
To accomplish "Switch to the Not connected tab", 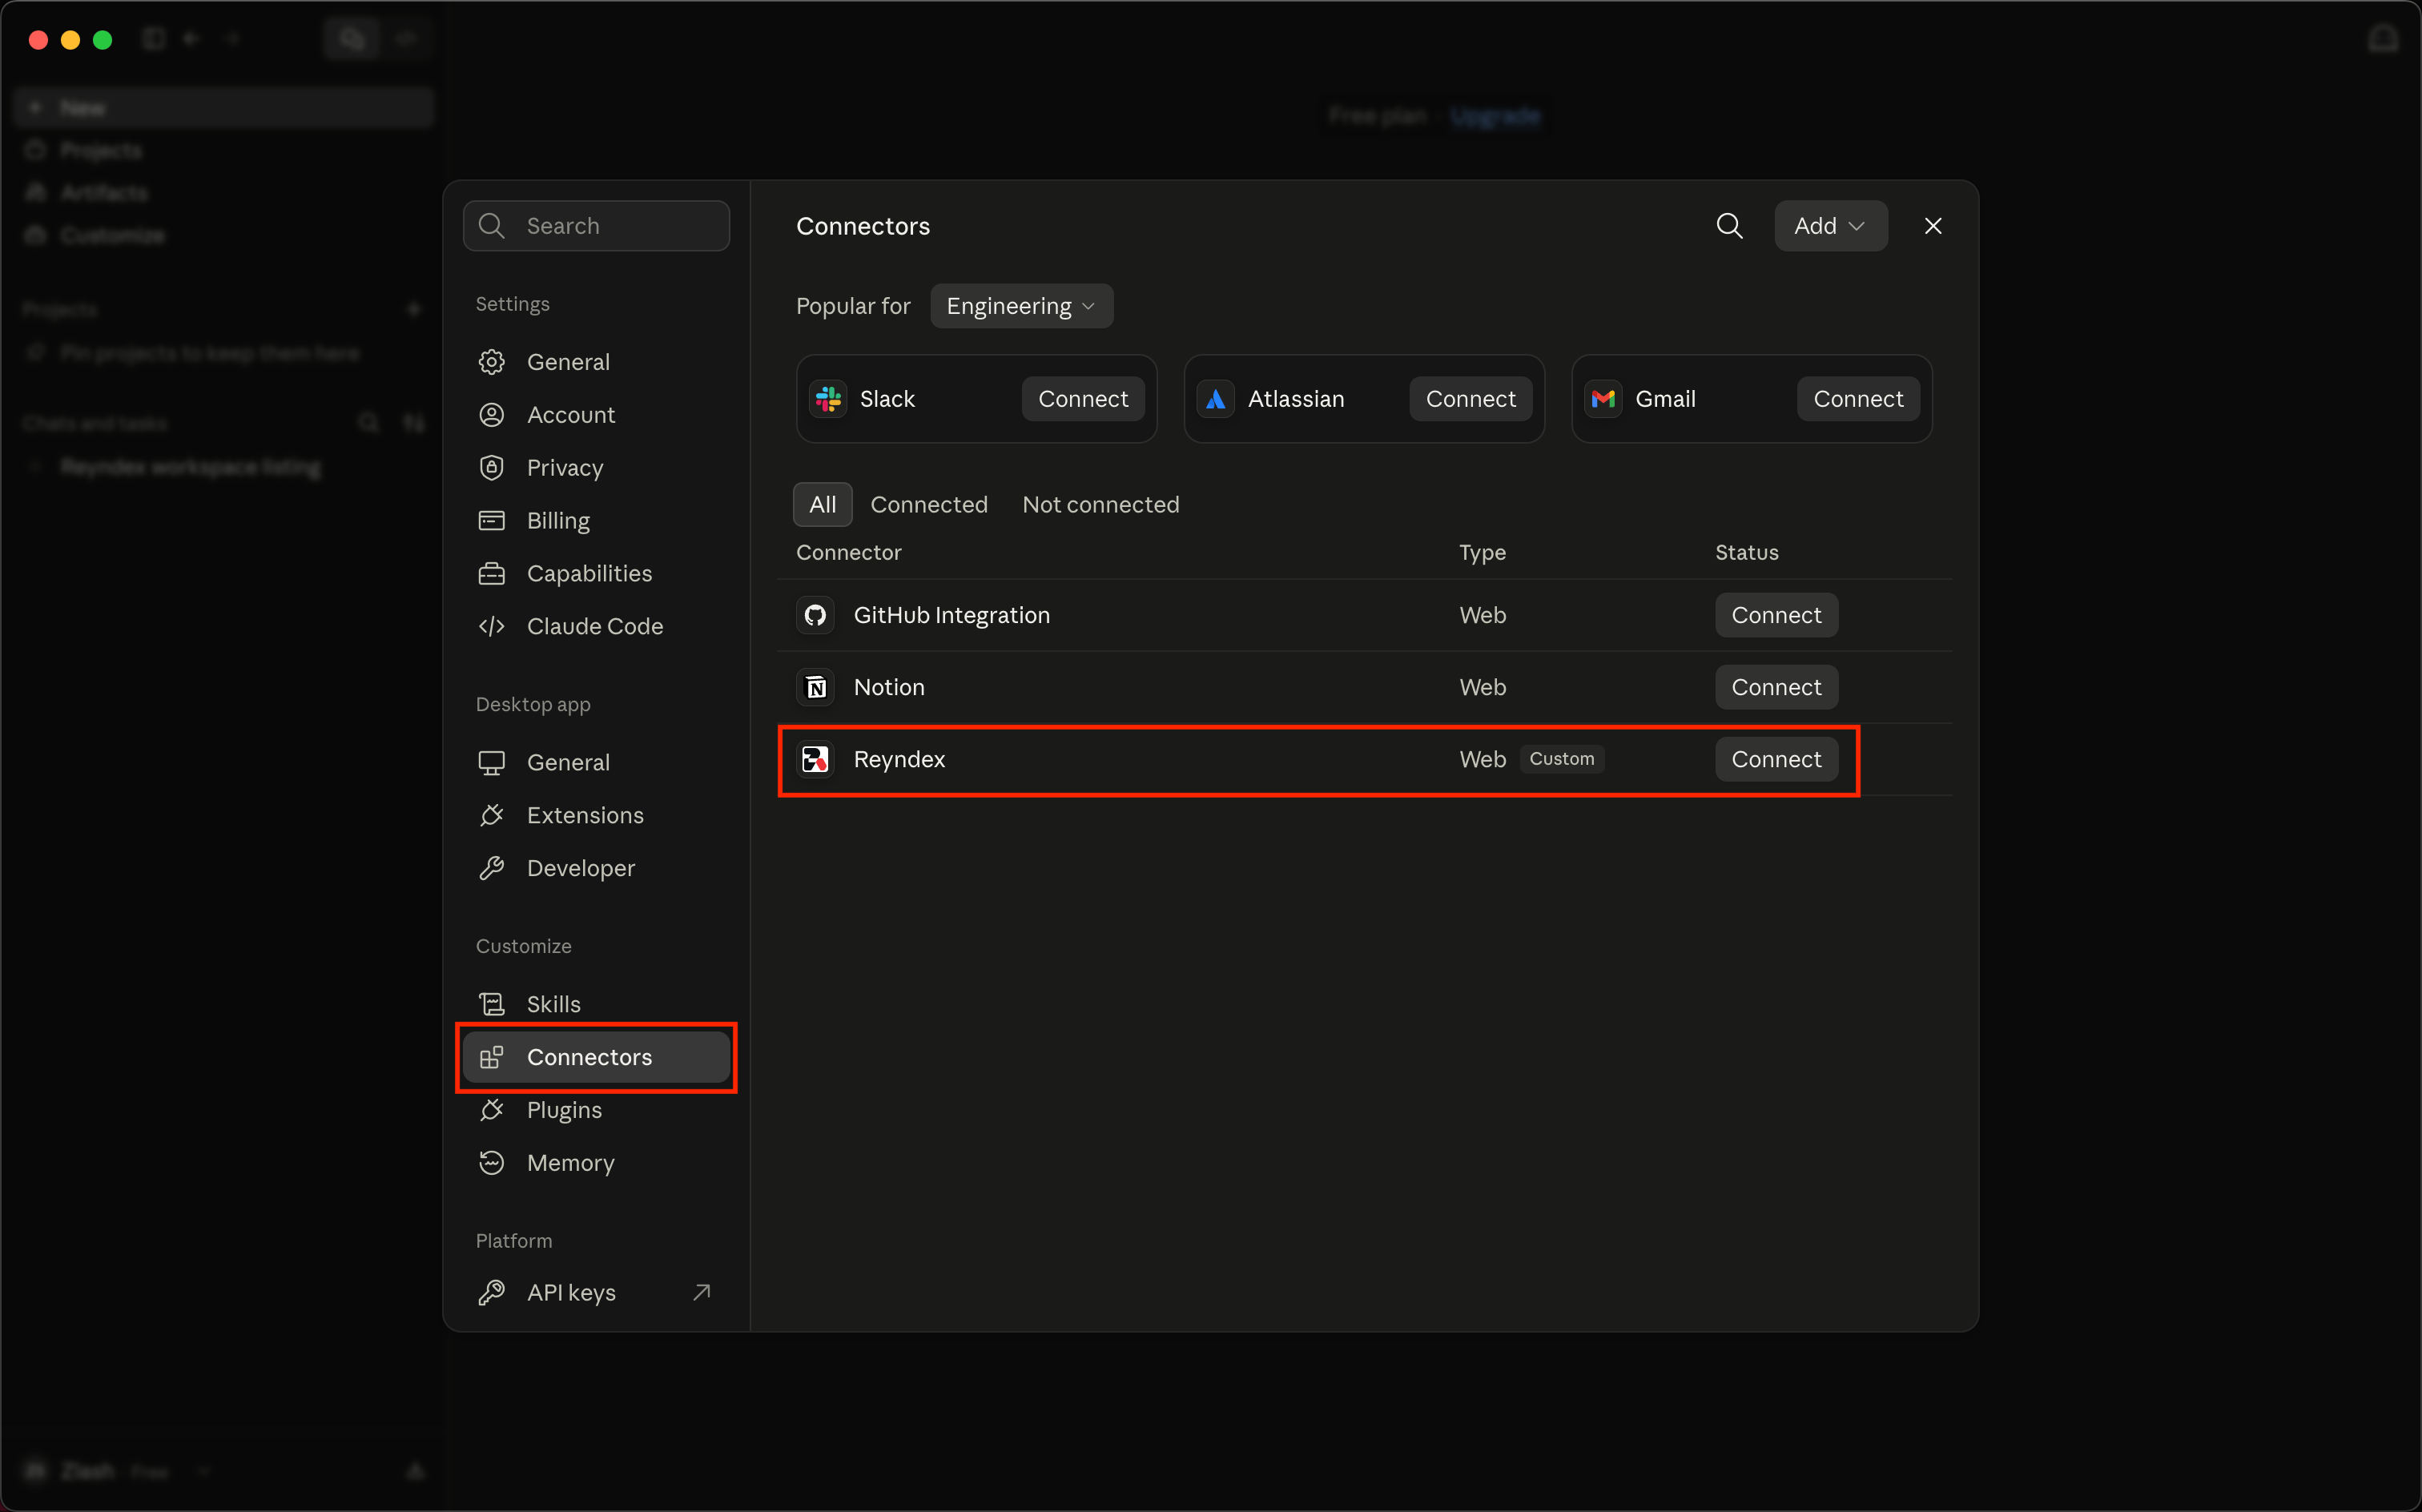I will (x=1100, y=505).
